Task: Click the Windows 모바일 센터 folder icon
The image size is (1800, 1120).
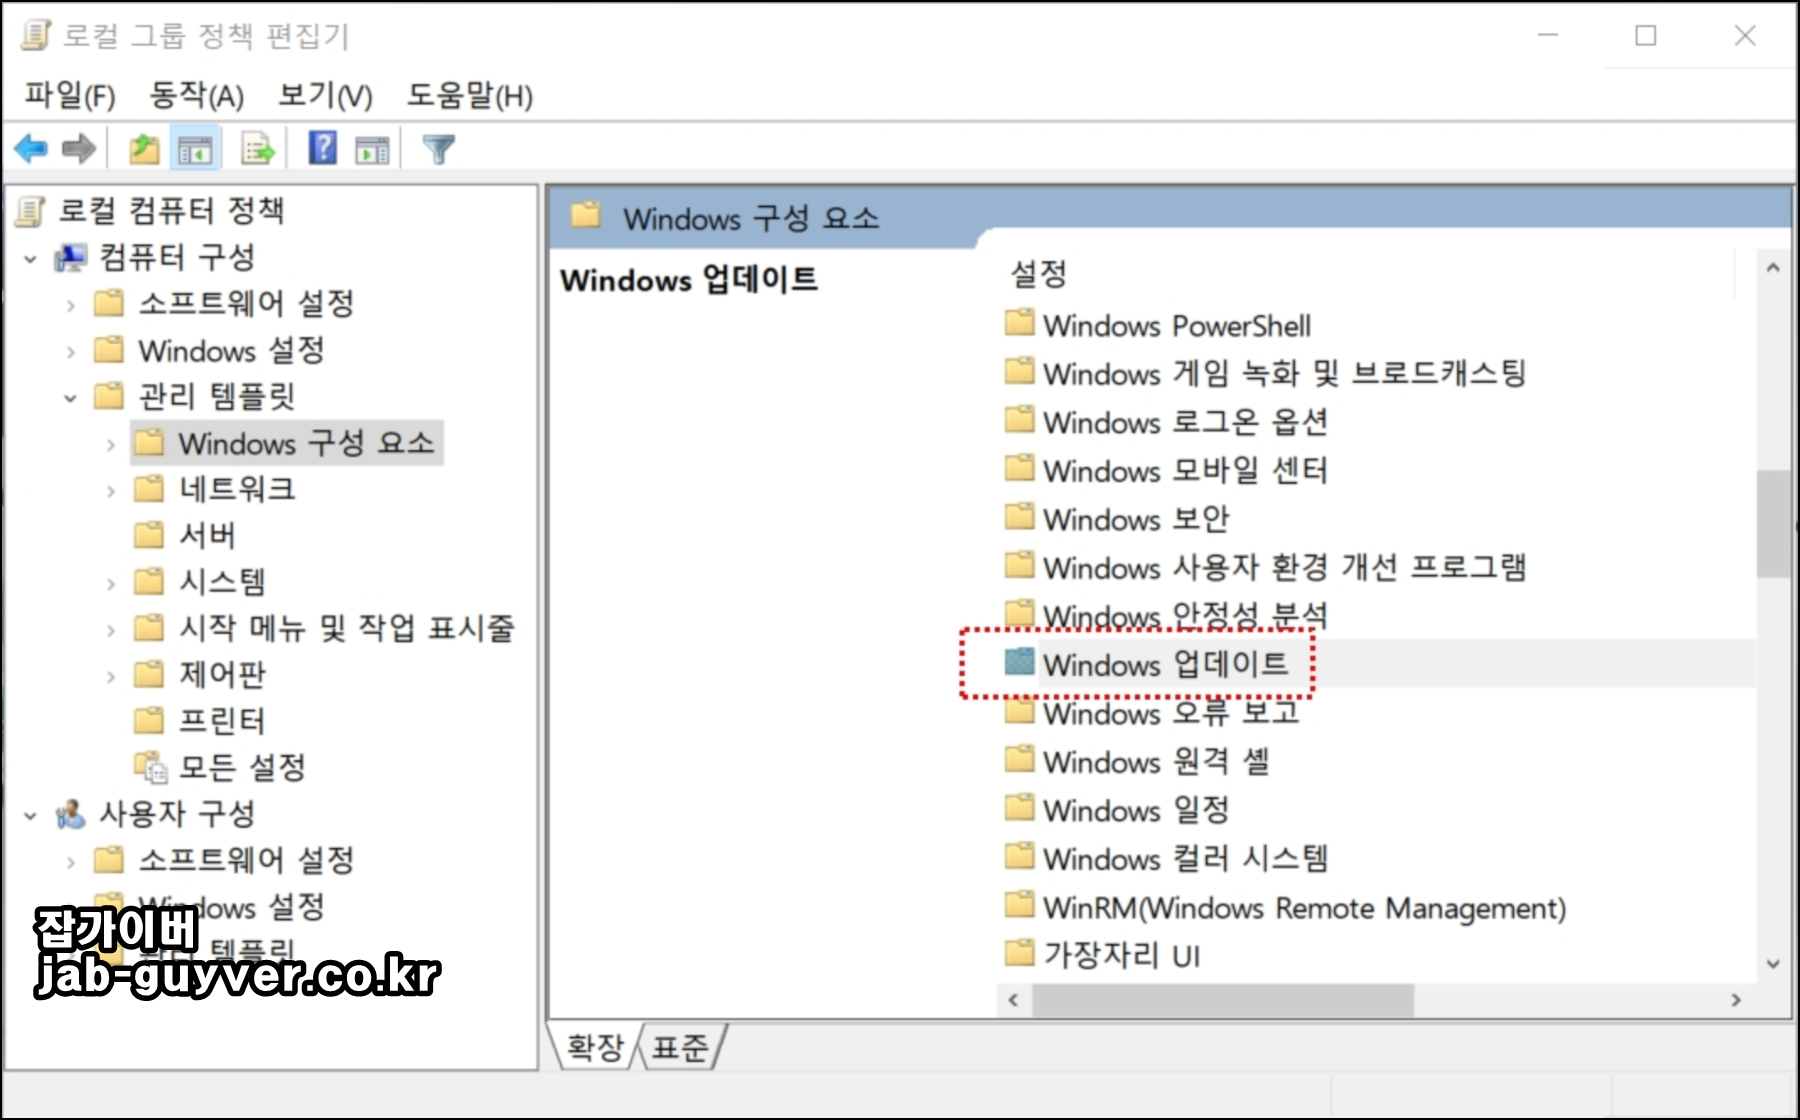Action: pyautogui.click(x=1019, y=468)
